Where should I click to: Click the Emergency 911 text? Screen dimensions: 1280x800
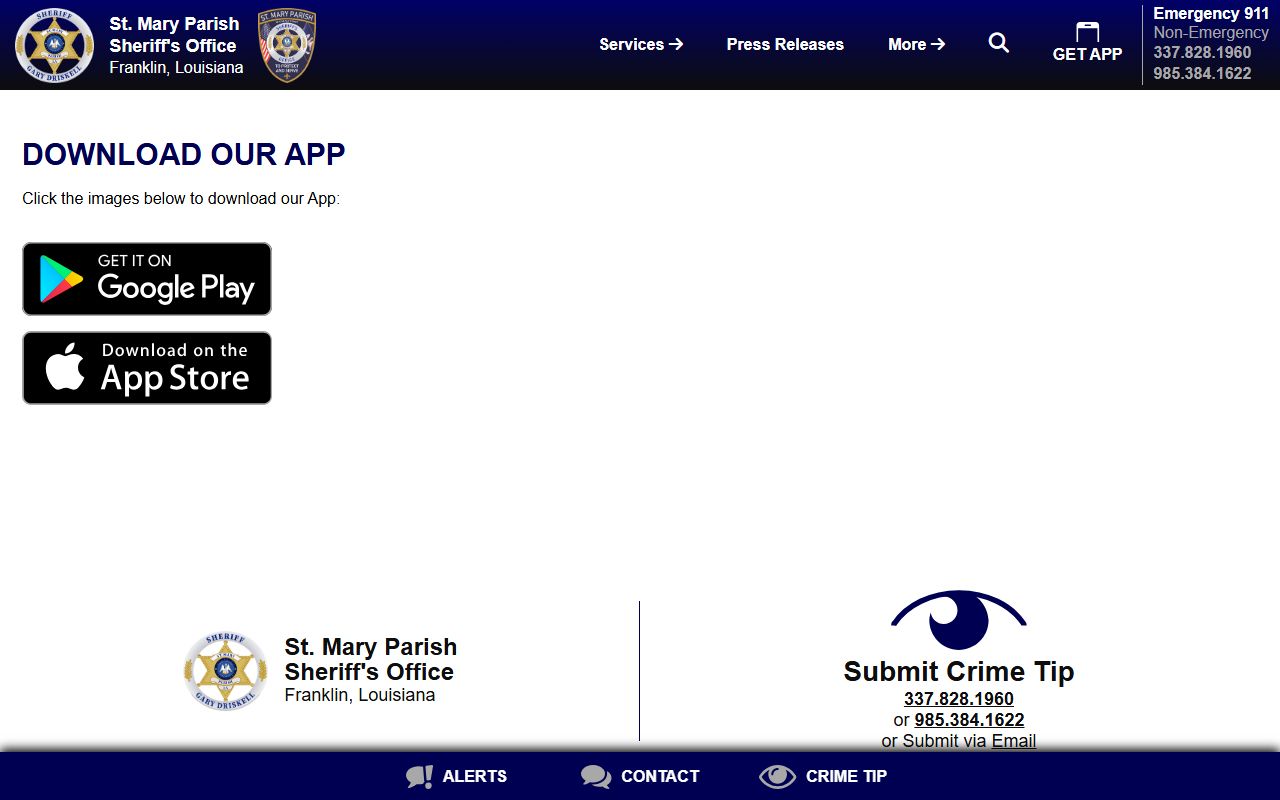(1211, 13)
